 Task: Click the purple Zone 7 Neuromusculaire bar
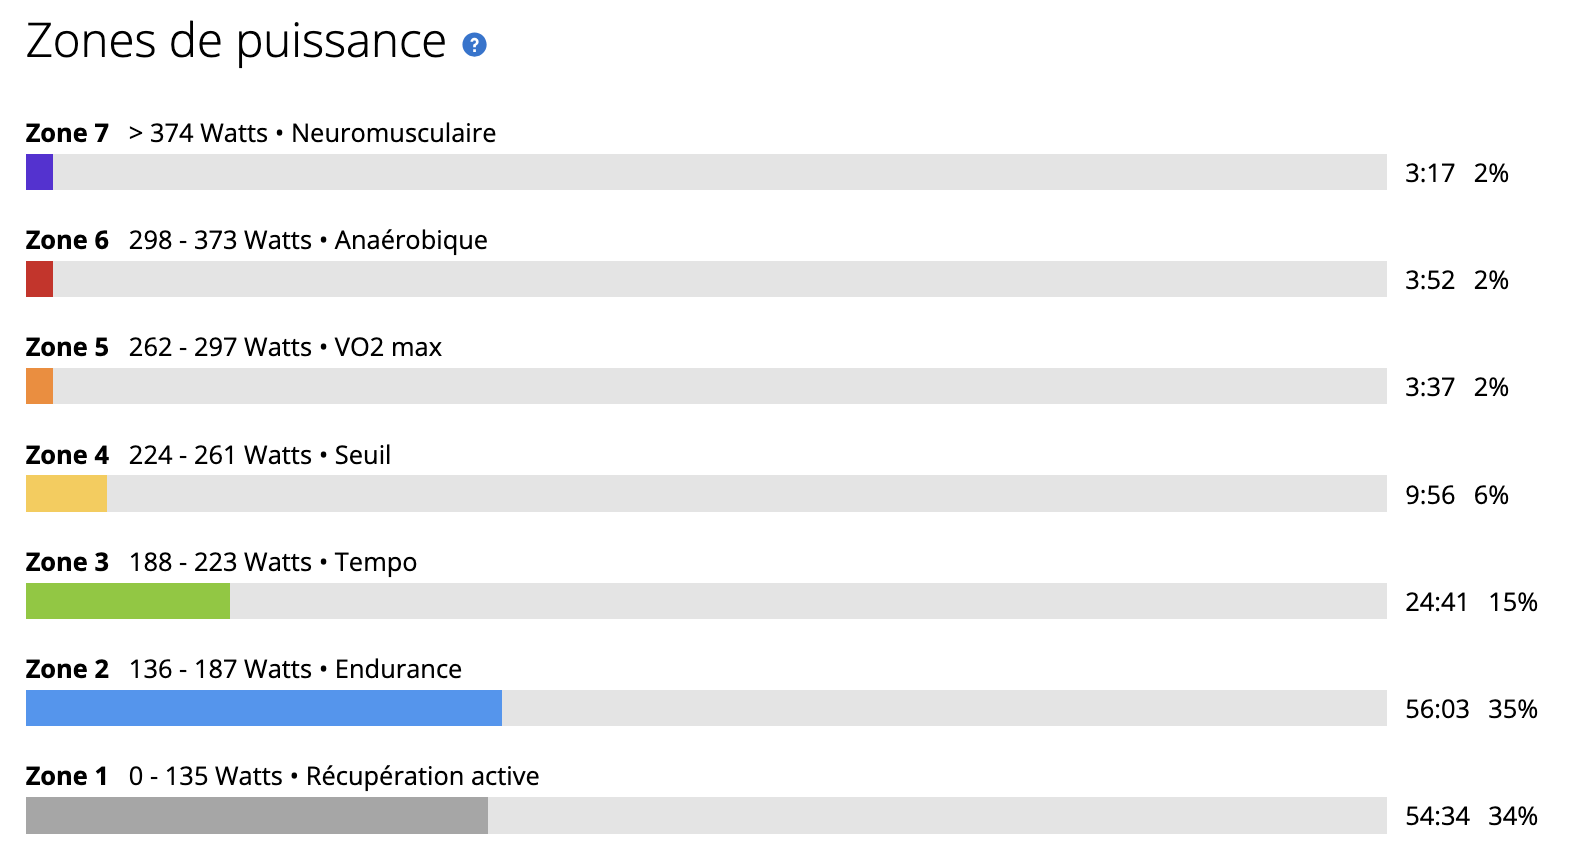pyautogui.click(x=39, y=172)
